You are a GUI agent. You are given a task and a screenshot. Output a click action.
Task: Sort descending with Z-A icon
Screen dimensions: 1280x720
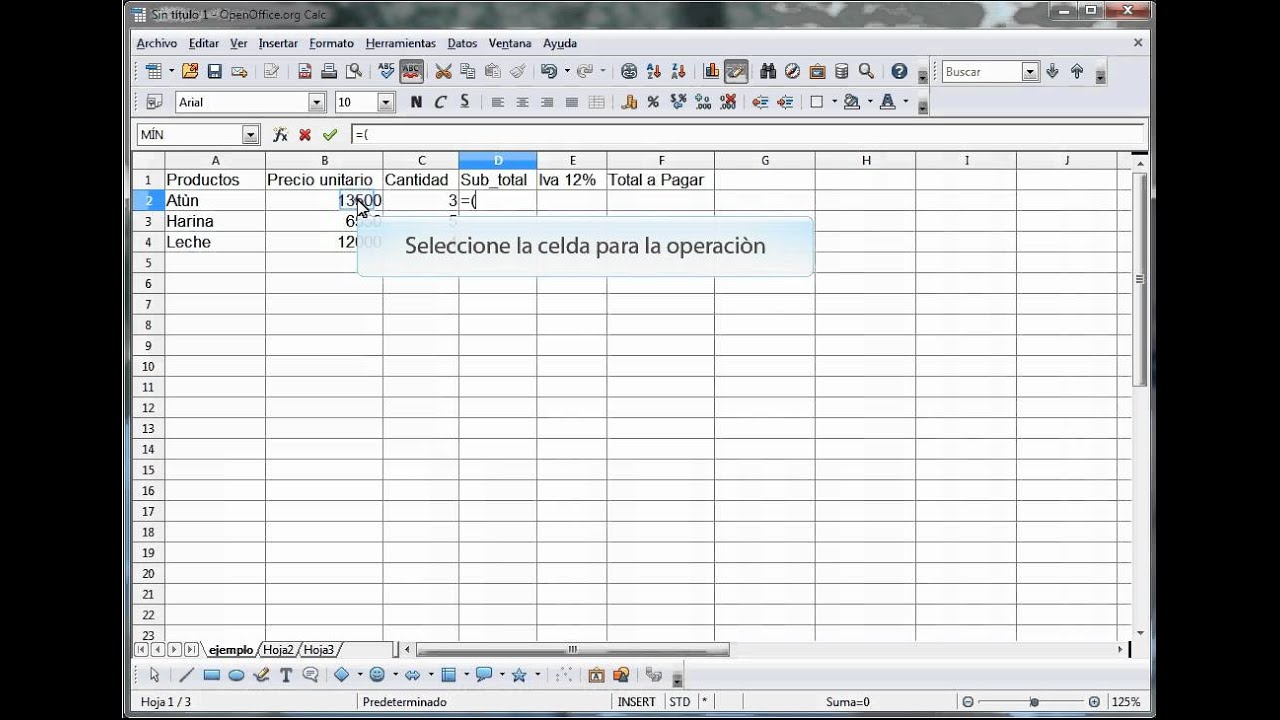click(679, 71)
